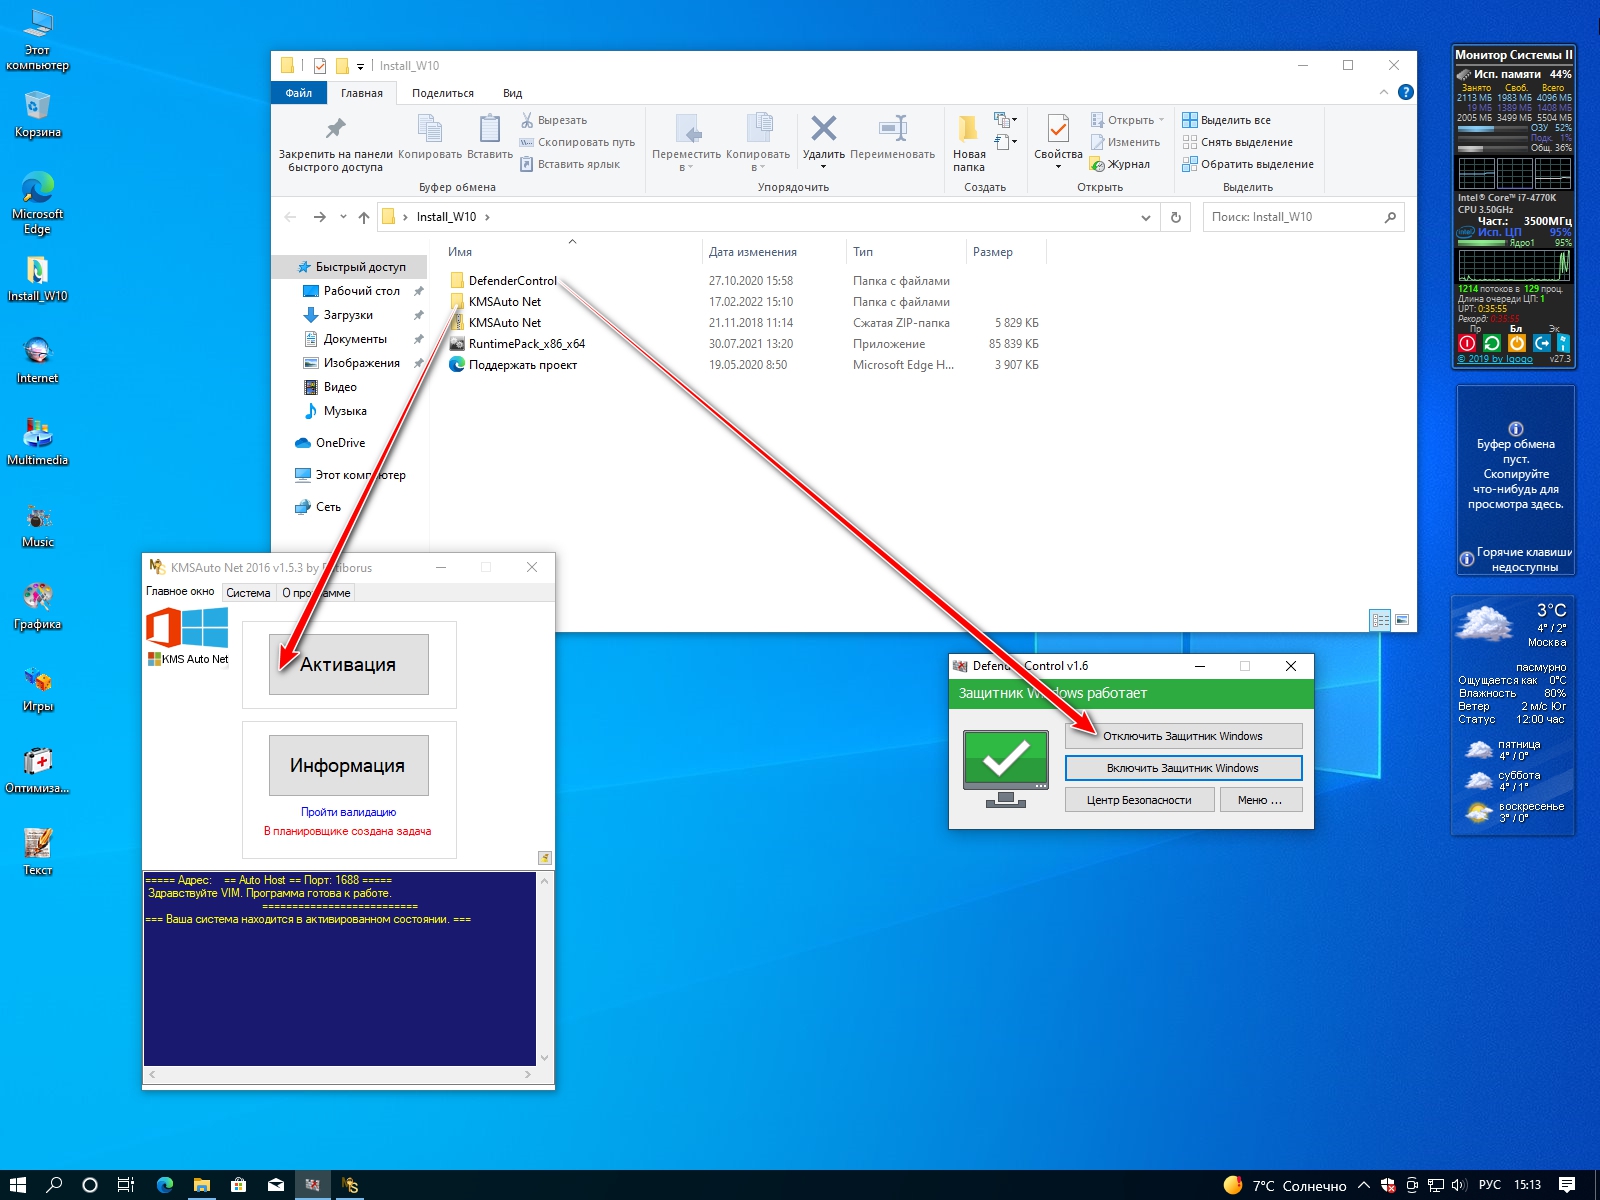
Task: Click the Активация button
Action: [x=348, y=664]
